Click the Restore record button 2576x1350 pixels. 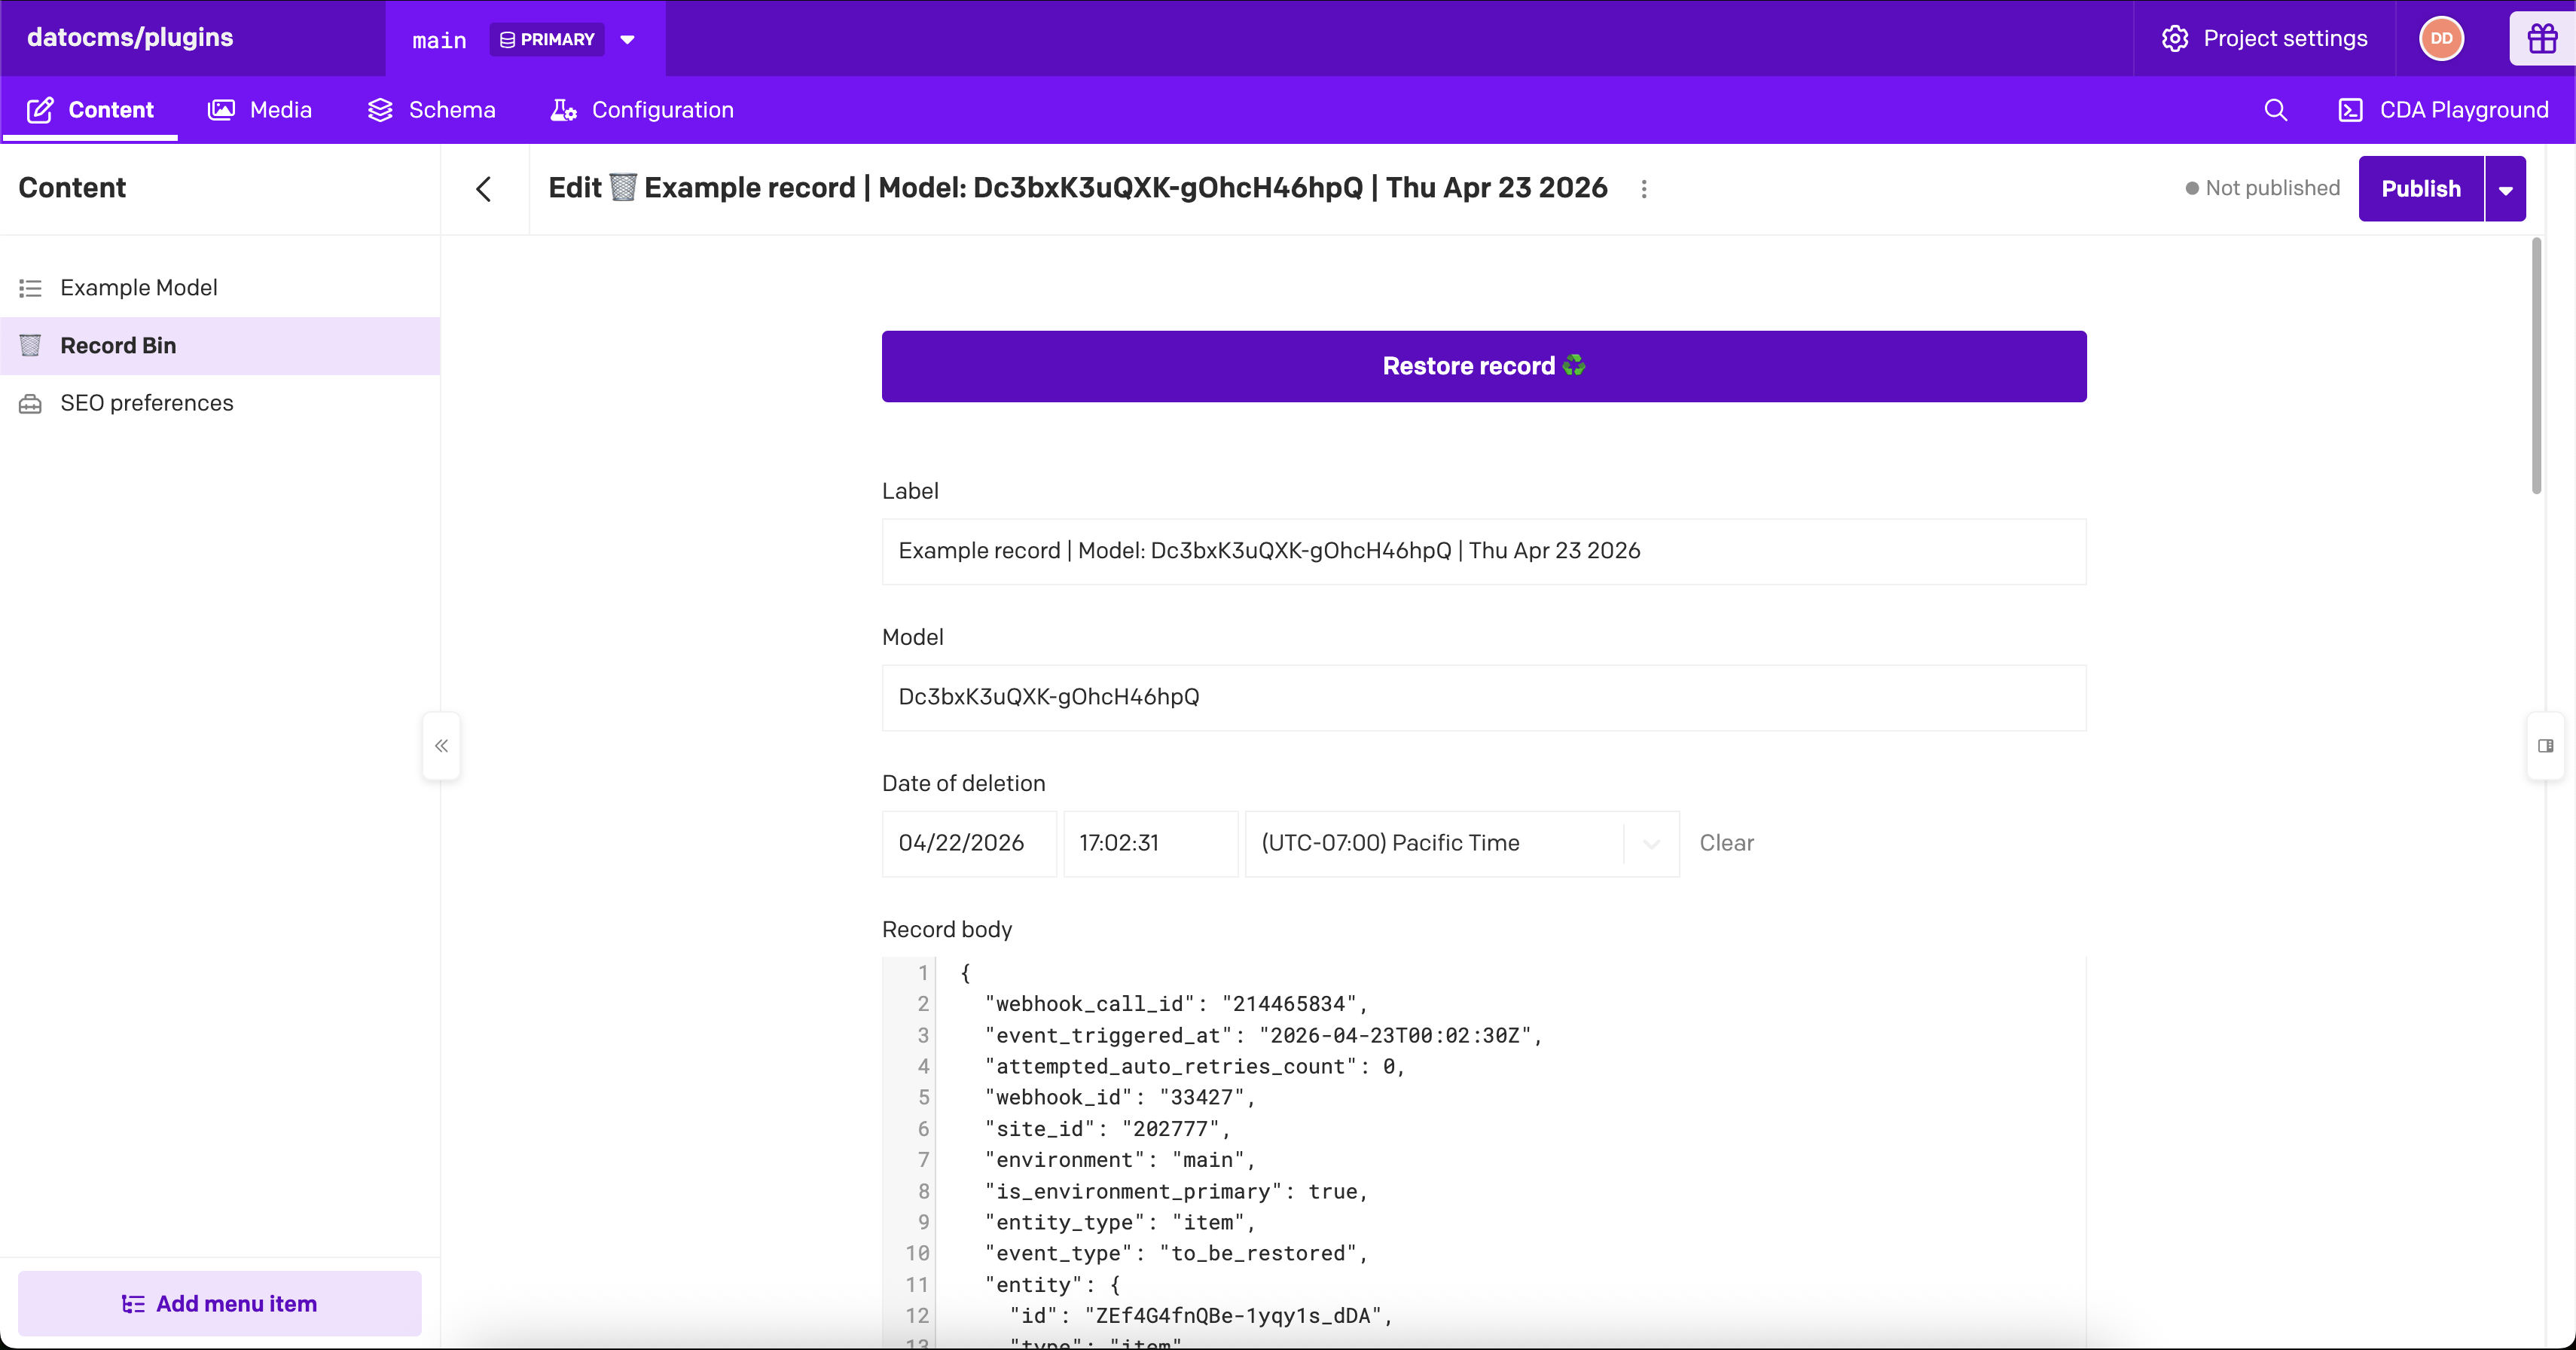pos(1483,366)
